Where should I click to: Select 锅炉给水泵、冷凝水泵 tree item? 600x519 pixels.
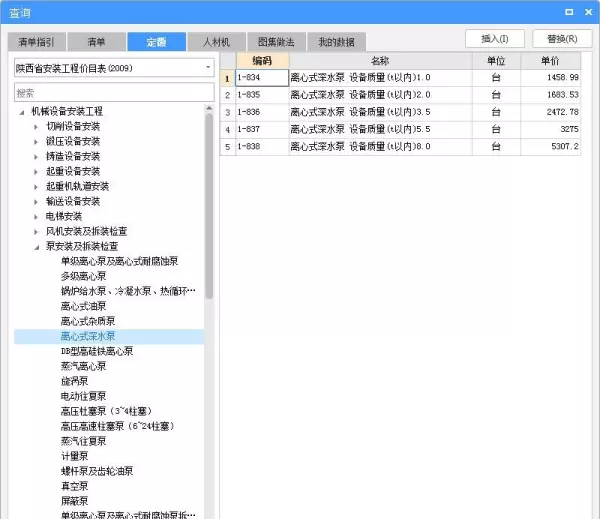click(x=128, y=291)
